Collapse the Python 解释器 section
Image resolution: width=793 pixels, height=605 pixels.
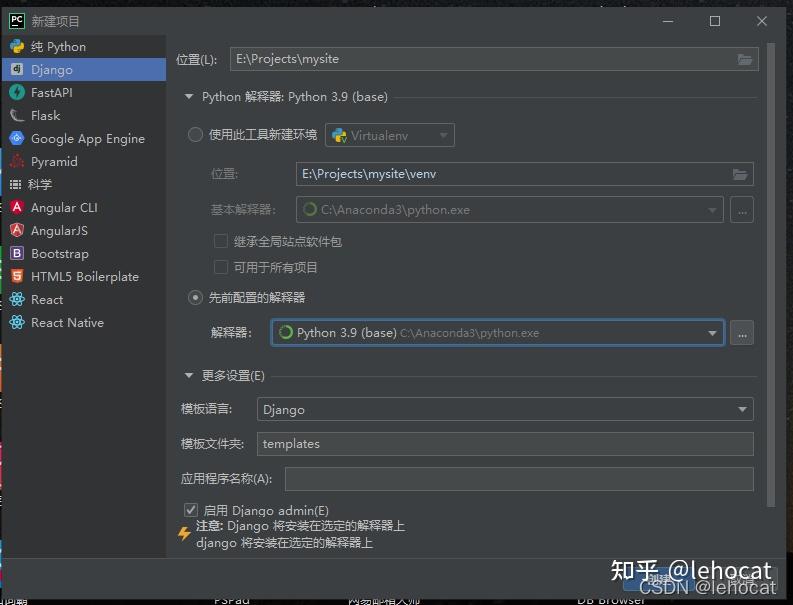[189, 96]
